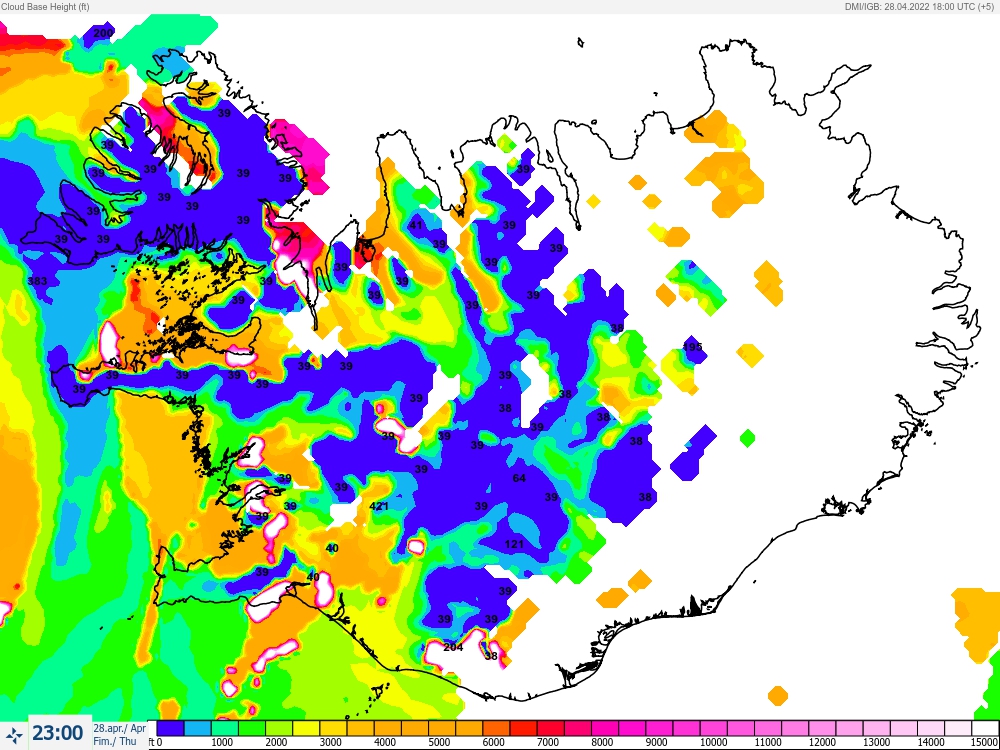Click the '10000' legend scale label
The width and height of the screenshot is (1000, 750).
pos(713,742)
